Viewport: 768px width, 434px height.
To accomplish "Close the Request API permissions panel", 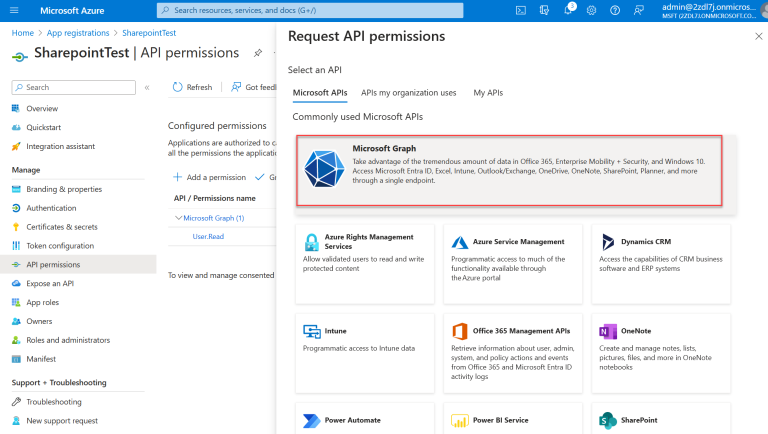I will coord(757,36).
